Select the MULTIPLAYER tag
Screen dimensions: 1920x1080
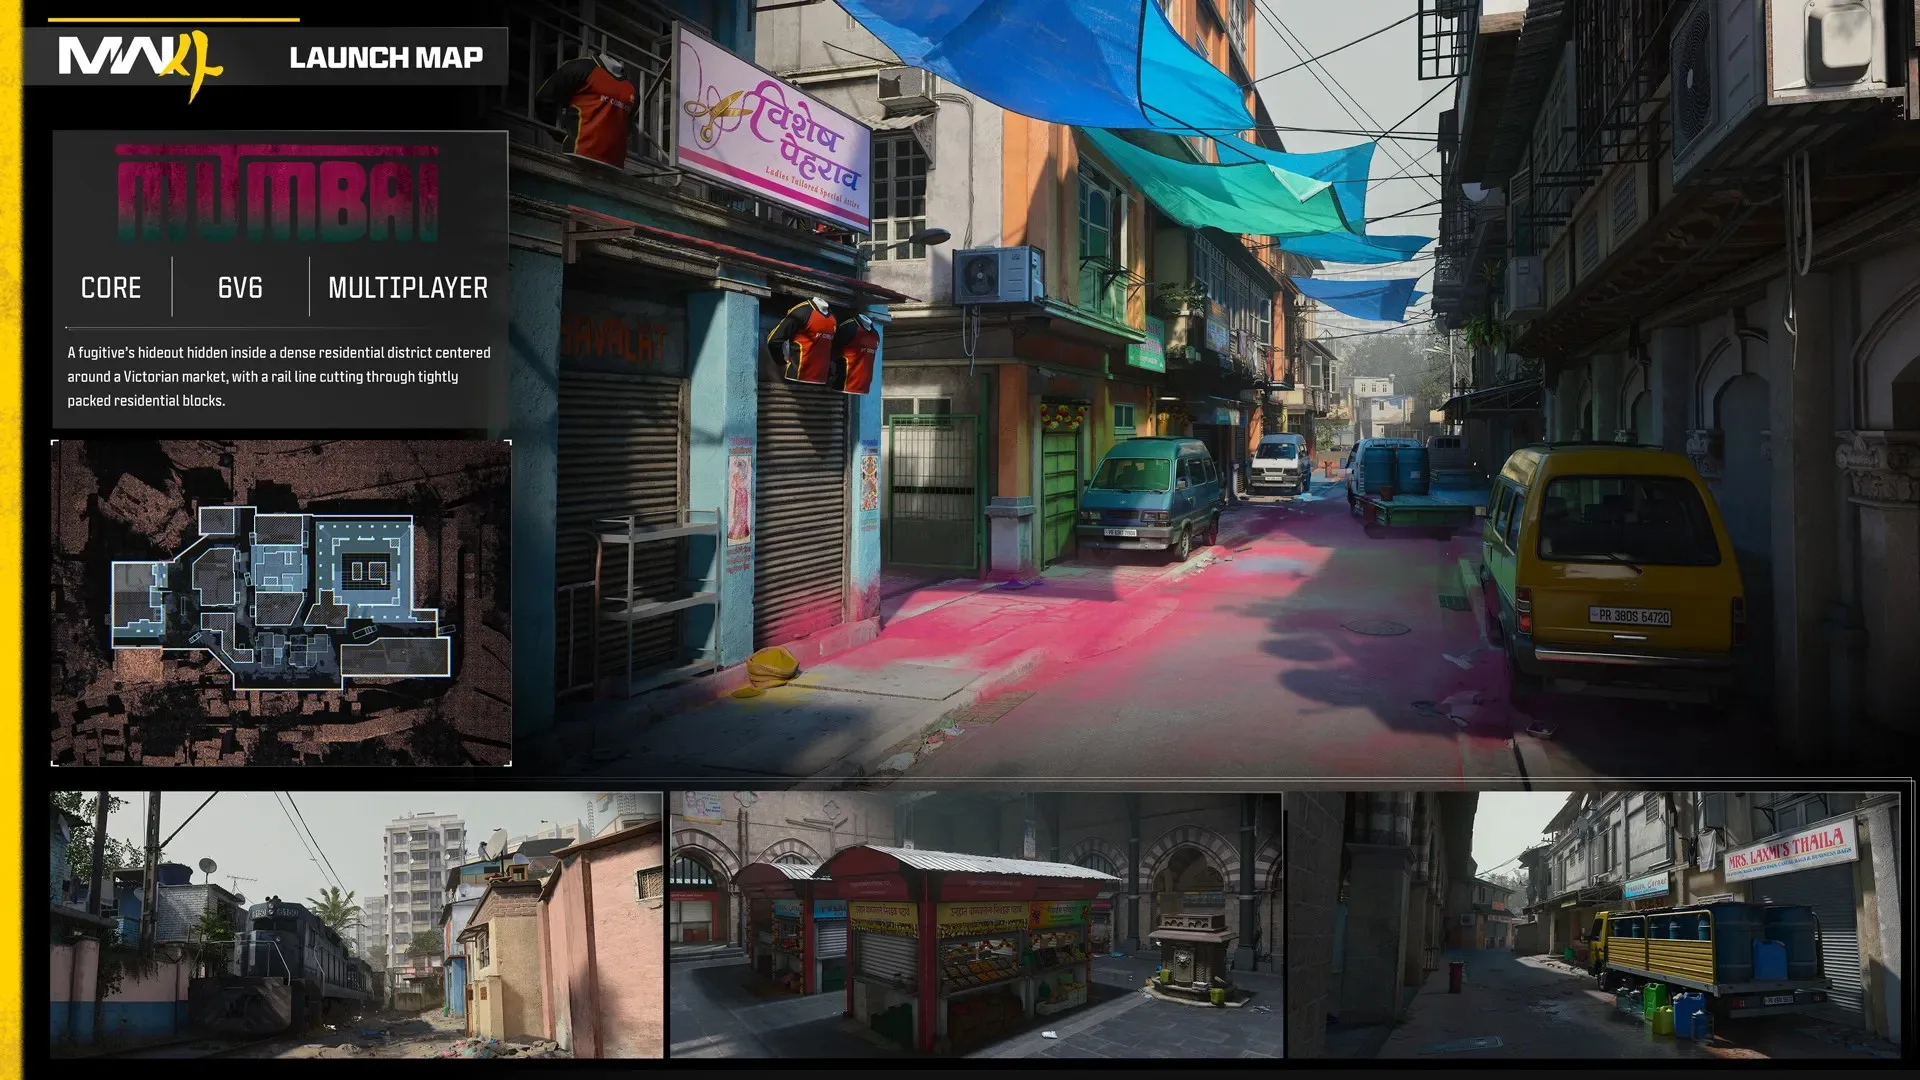pyautogui.click(x=408, y=288)
